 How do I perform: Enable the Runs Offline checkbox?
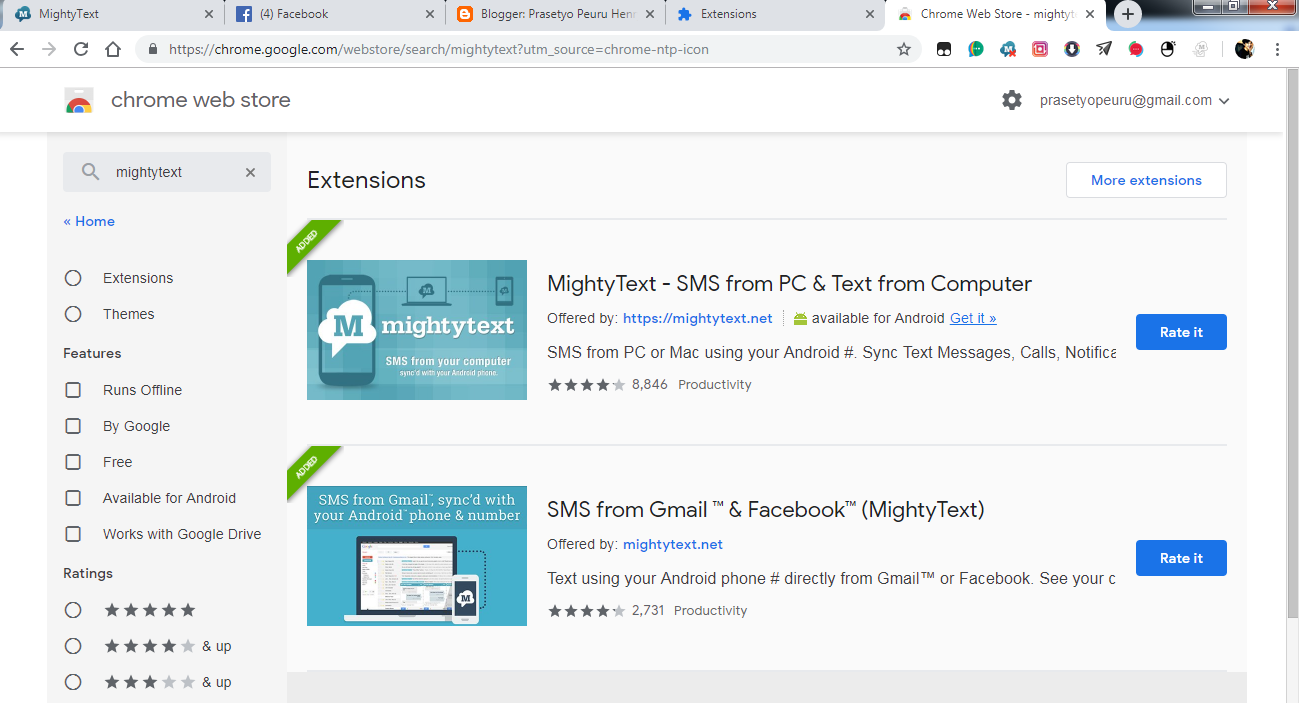(x=73, y=390)
